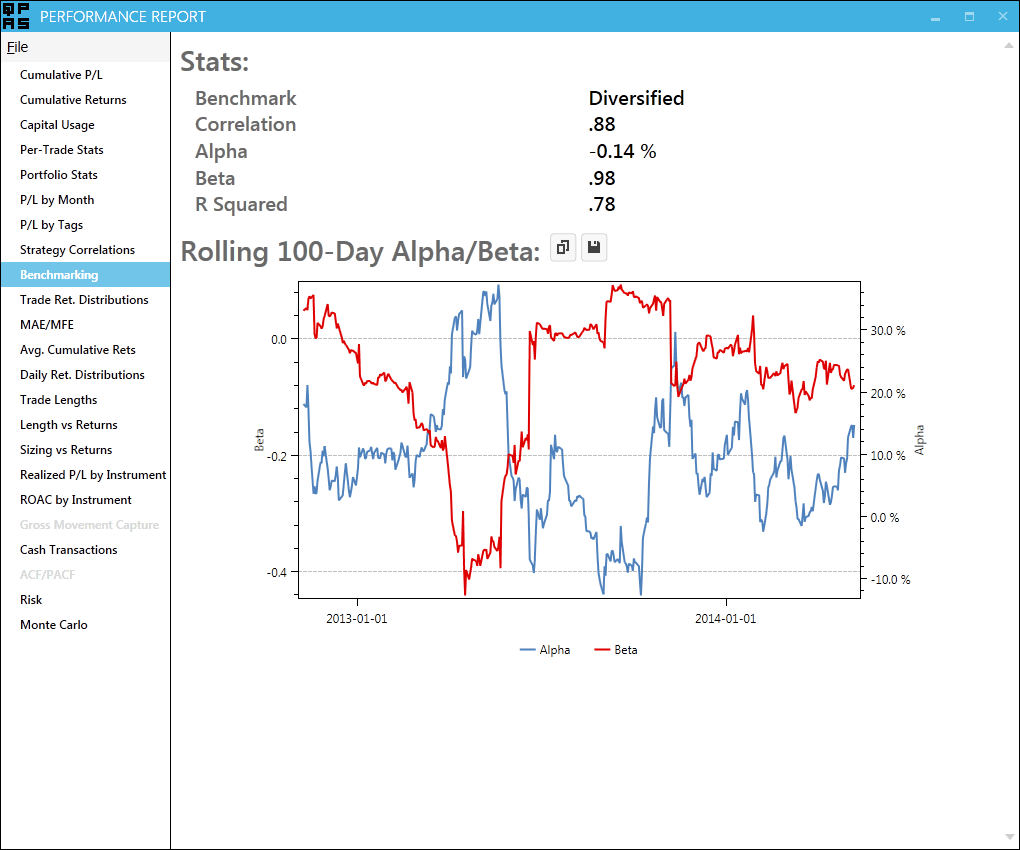Image resolution: width=1020 pixels, height=850 pixels.
Task: Click the QPAS app logo icon
Action: 16,16
